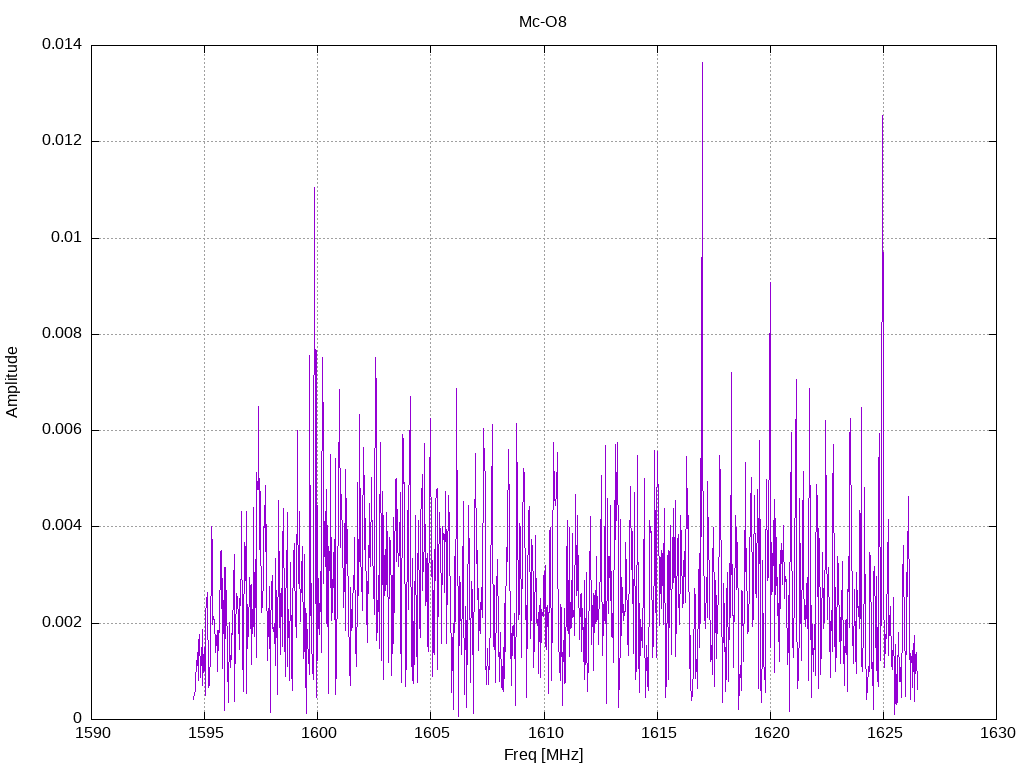The image size is (1024, 768).
Task: Click the Freq [MHz] x-axis label
Action: click(x=543, y=755)
